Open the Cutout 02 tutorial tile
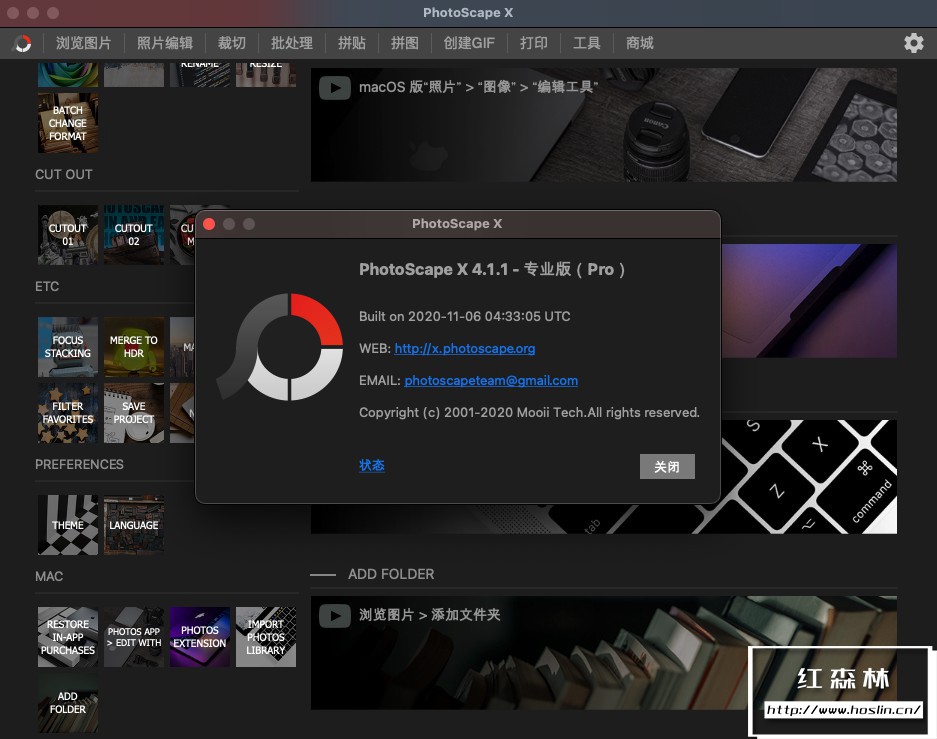The width and height of the screenshot is (937, 739). tap(134, 235)
